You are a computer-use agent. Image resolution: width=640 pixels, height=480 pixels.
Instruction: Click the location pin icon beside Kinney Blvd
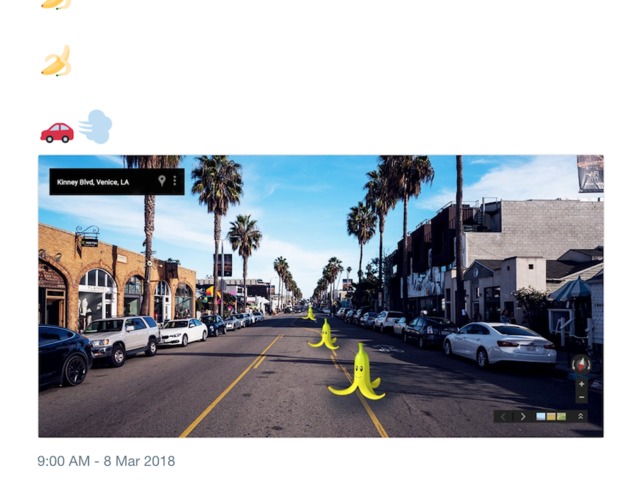162,181
